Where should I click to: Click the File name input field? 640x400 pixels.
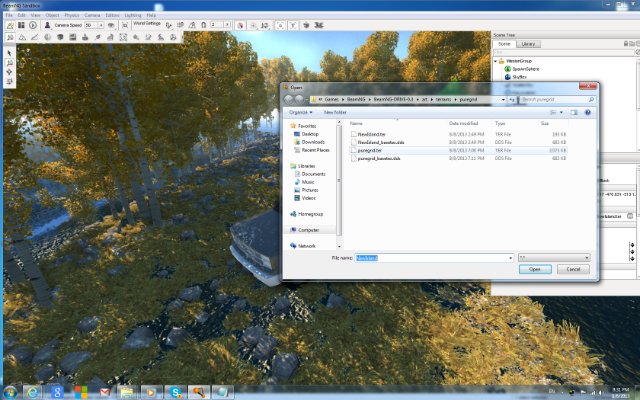click(x=434, y=258)
